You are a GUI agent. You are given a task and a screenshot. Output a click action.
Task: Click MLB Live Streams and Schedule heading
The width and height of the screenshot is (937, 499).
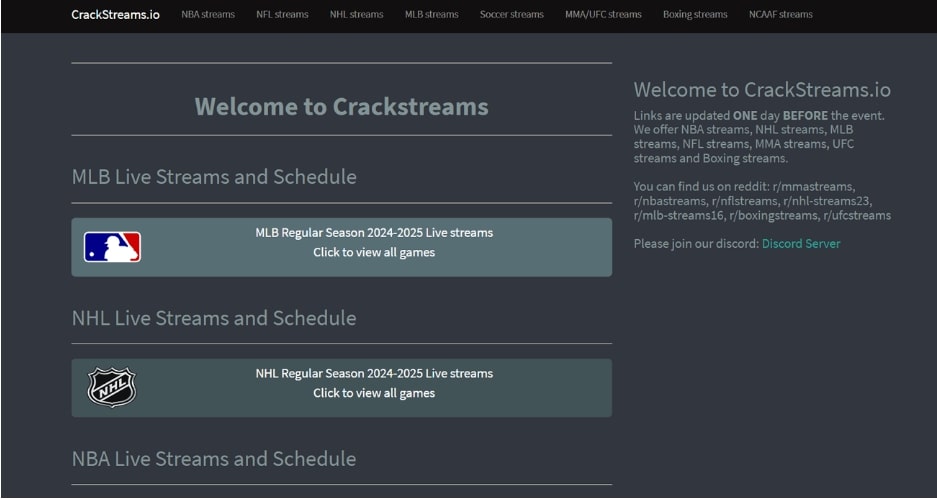click(x=214, y=177)
